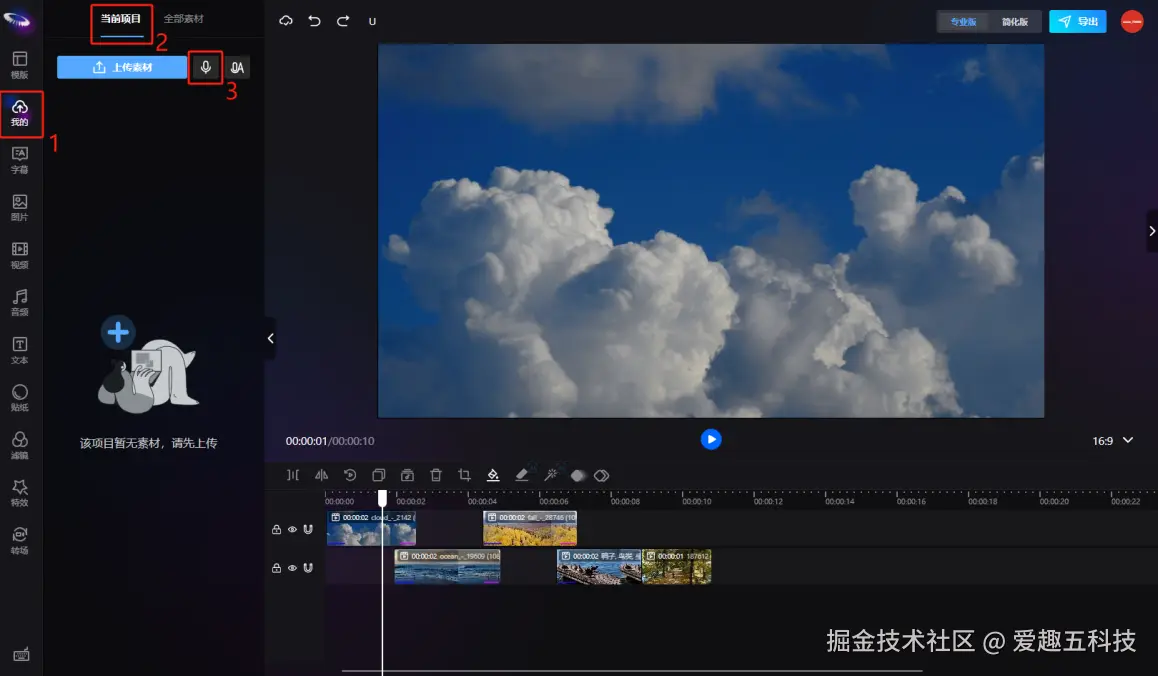Image resolution: width=1158 pixels, height=676 pixels.
Task: Click the 导出 export button
Action: (x=1078, y=21)
